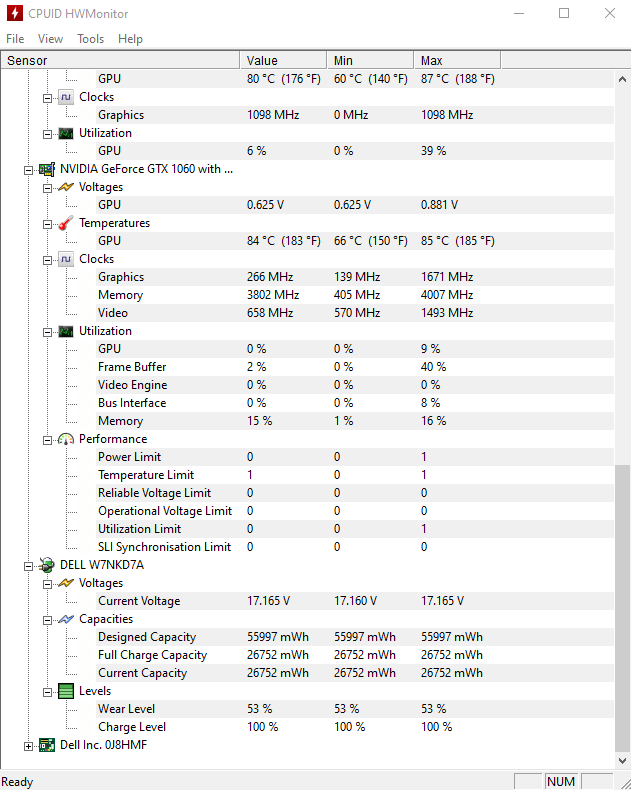Select the Temperature Limit row
This screenshot has width=631, height=790.
coord(307,475)
